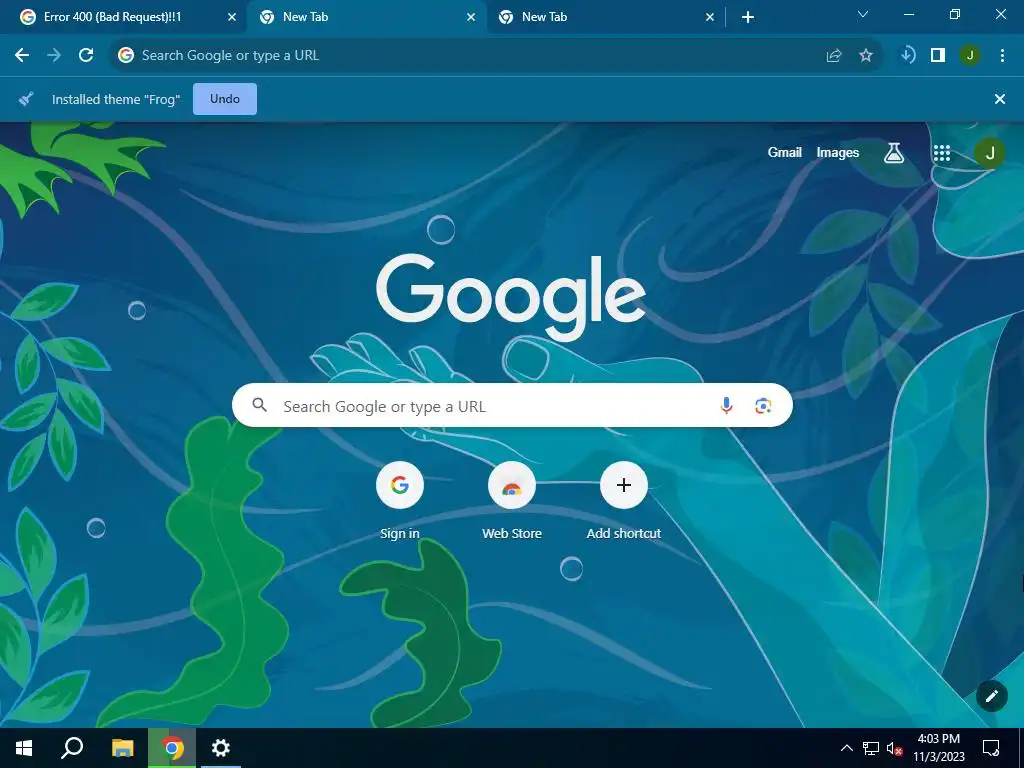Open Settings gear in taskbar

[221, 748]
